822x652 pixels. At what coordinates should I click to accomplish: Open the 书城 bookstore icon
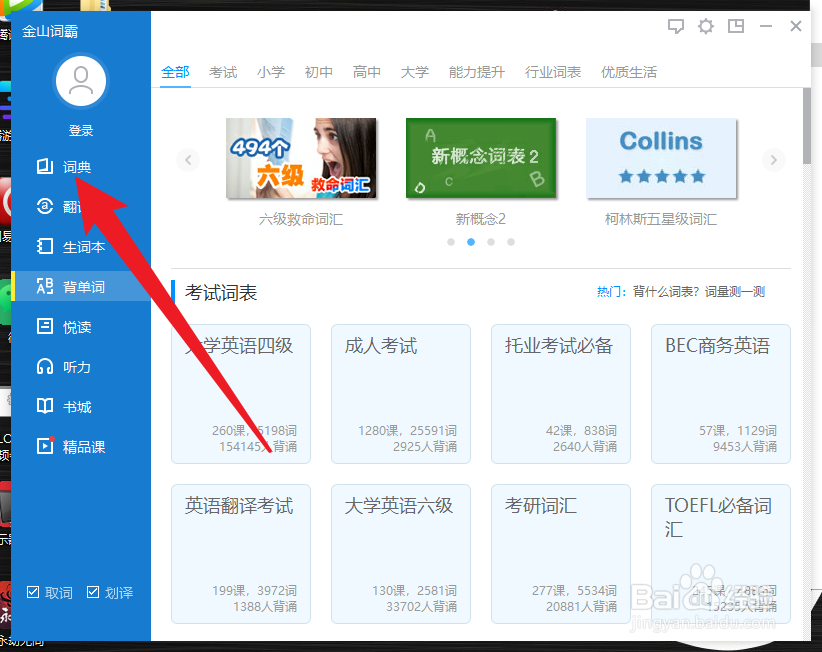(x=45, y=406)
